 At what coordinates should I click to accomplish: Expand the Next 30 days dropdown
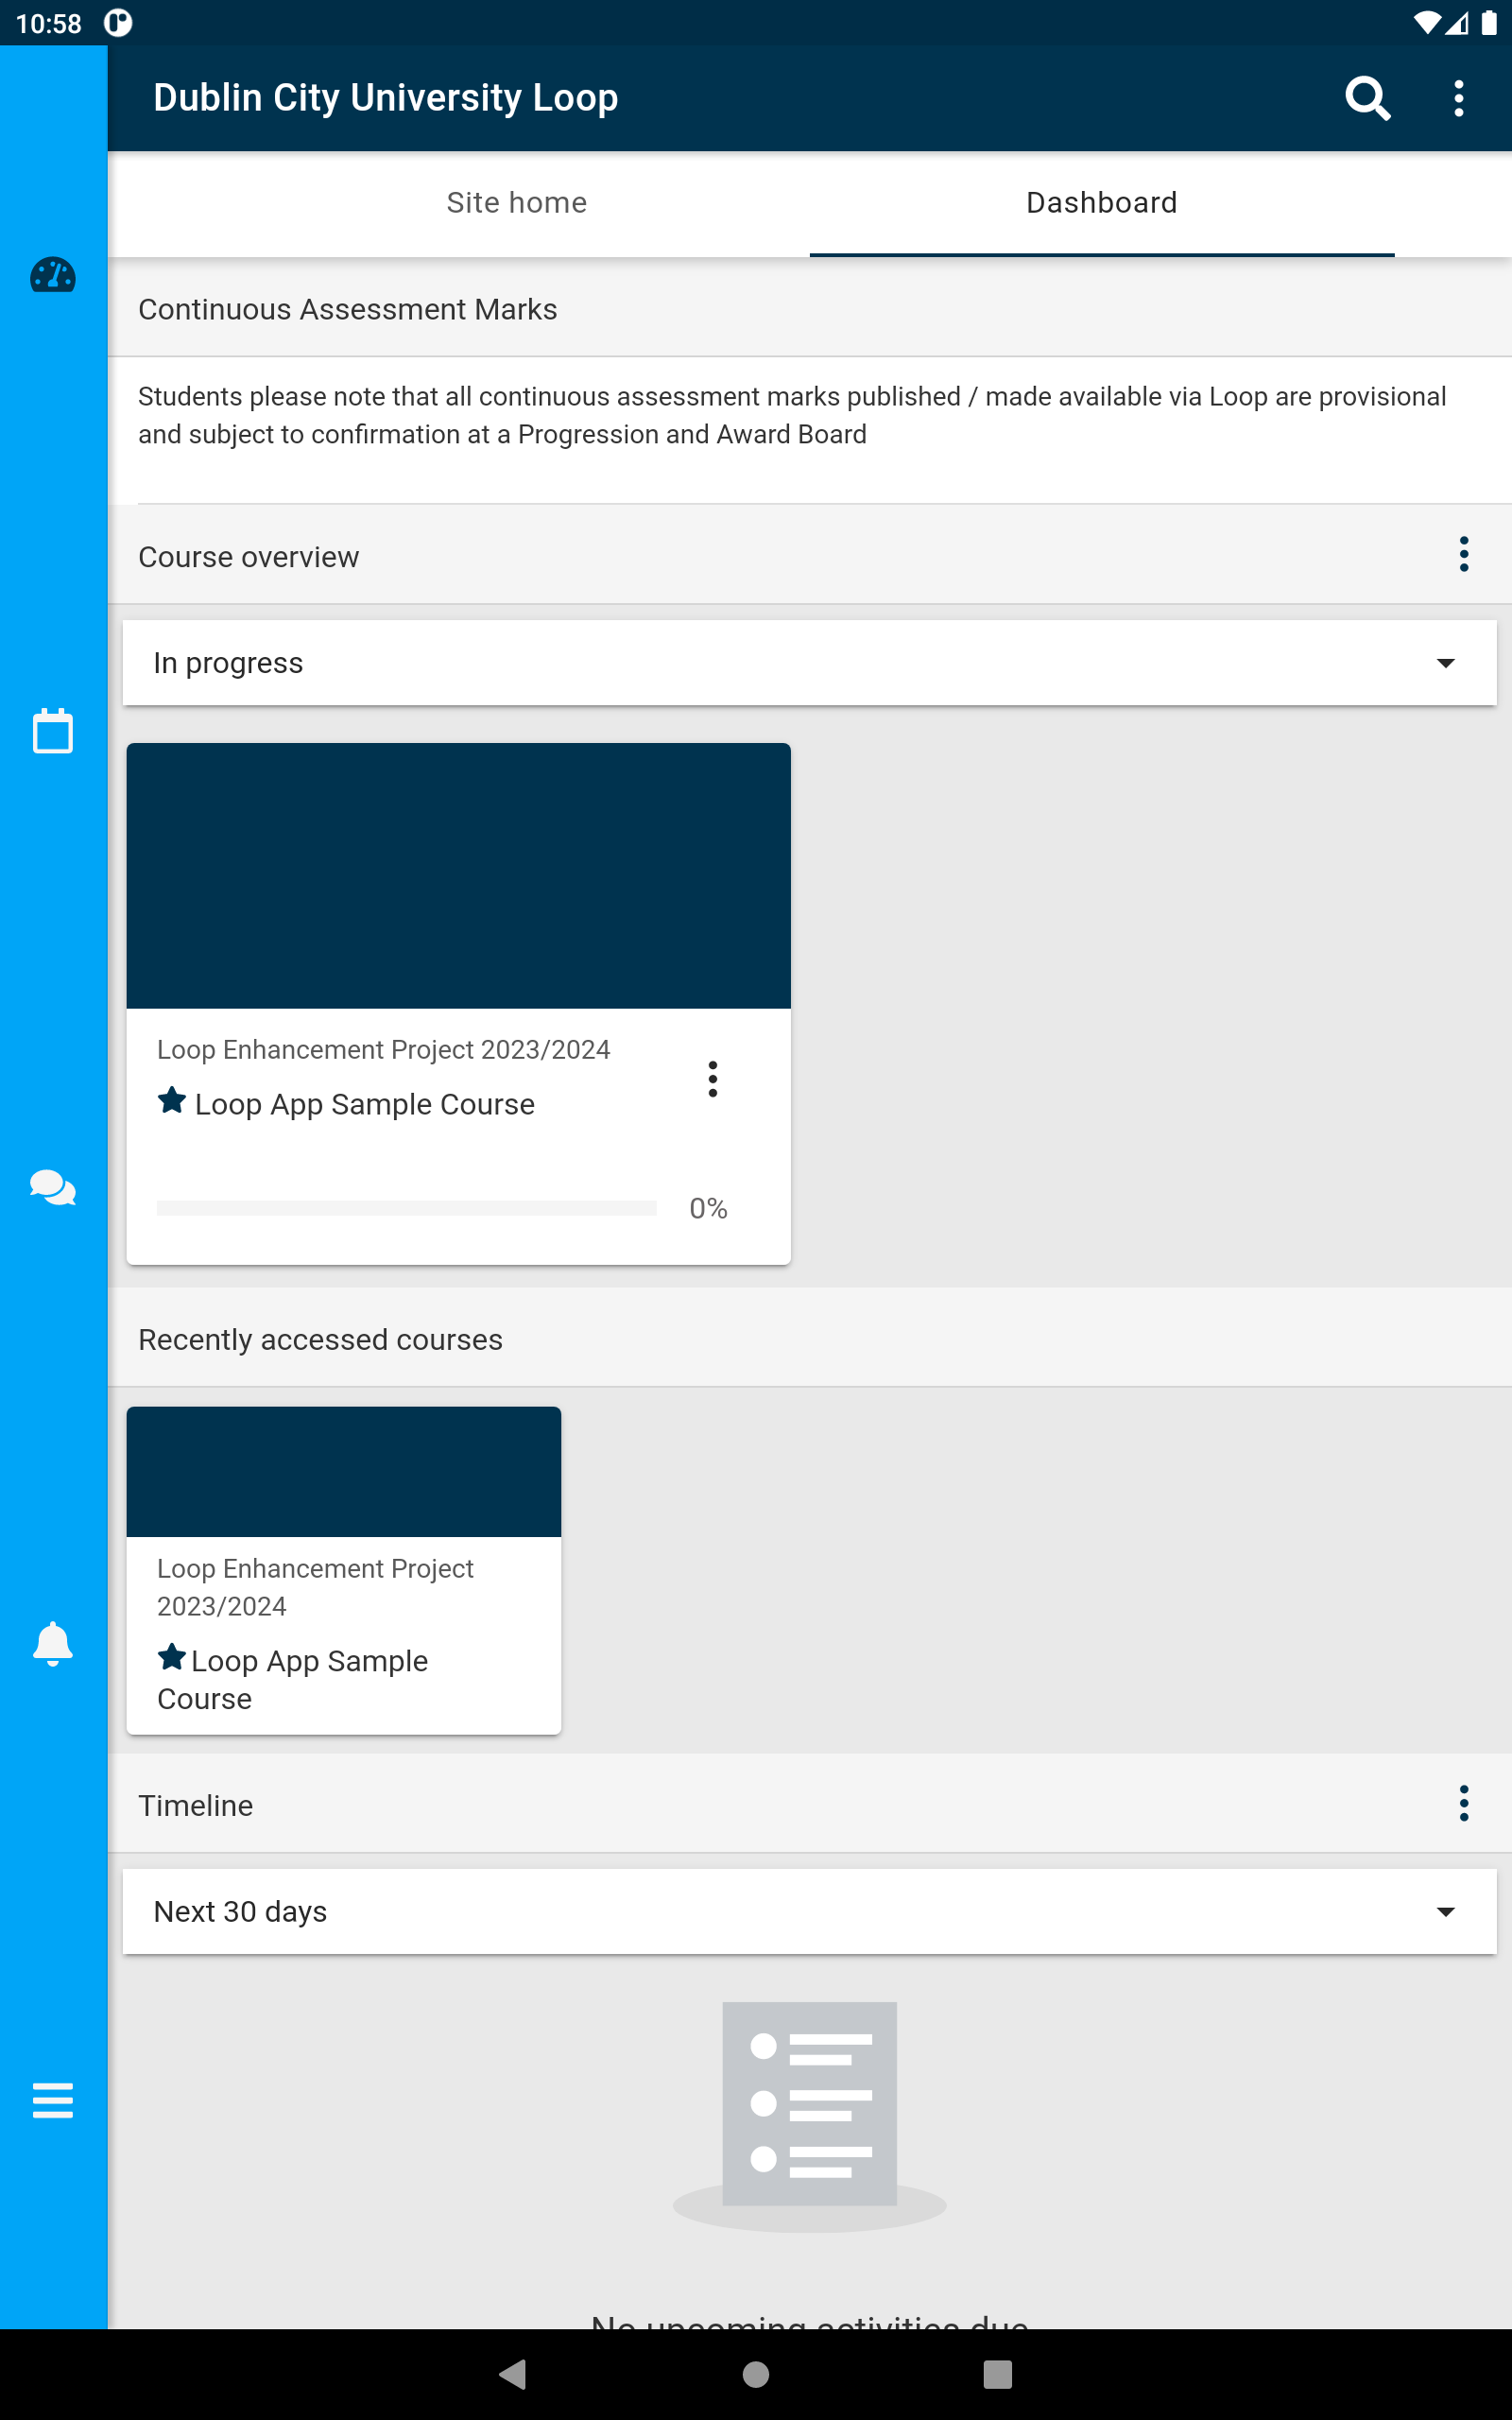[x=809, y=1911]
